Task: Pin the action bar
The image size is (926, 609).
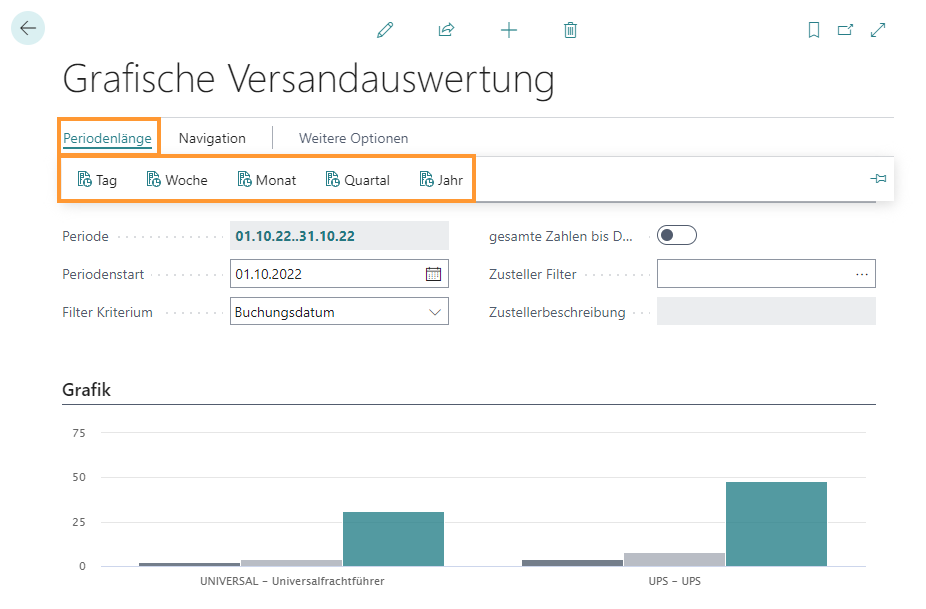Action: (878, 179)
